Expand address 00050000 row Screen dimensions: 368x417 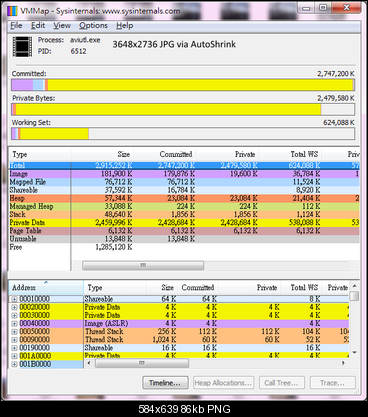tap(14, 332)
